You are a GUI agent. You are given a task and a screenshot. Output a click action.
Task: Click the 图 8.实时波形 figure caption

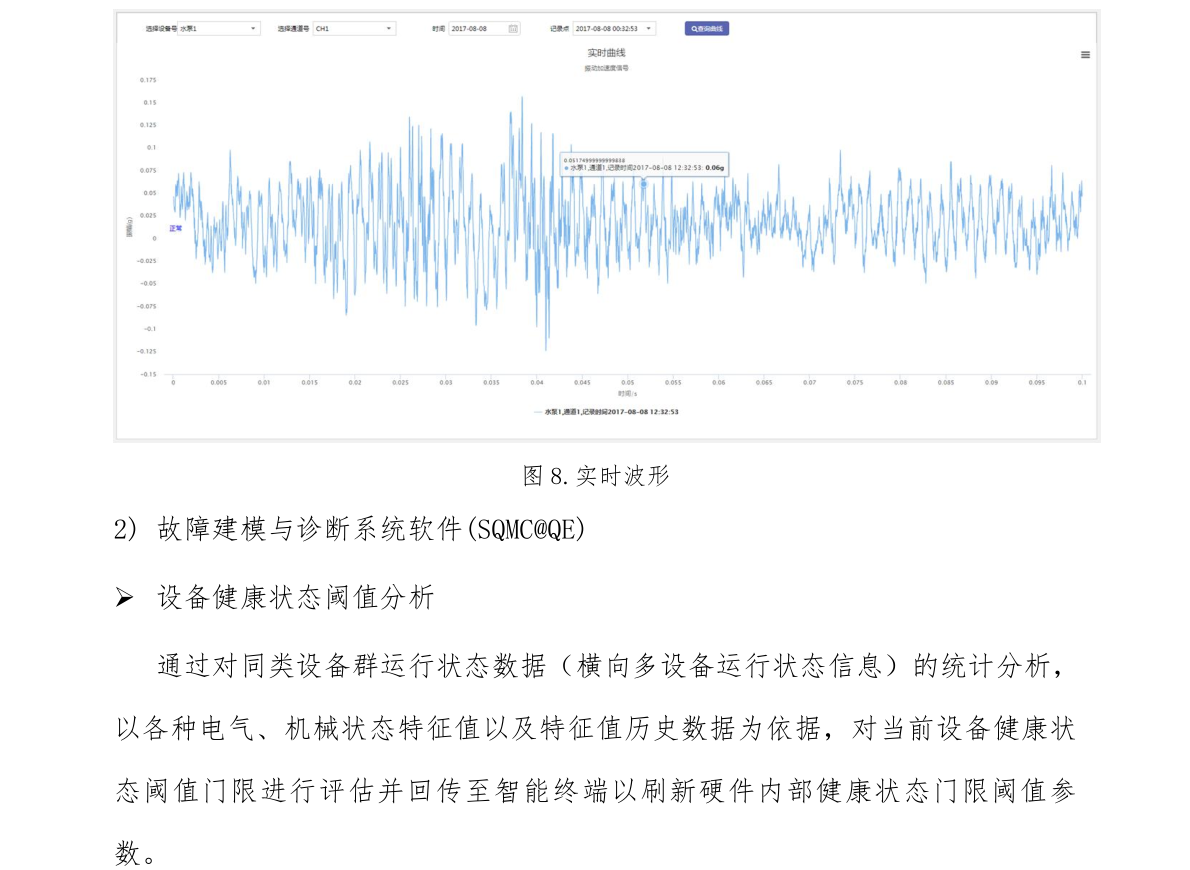click(595, 476)
